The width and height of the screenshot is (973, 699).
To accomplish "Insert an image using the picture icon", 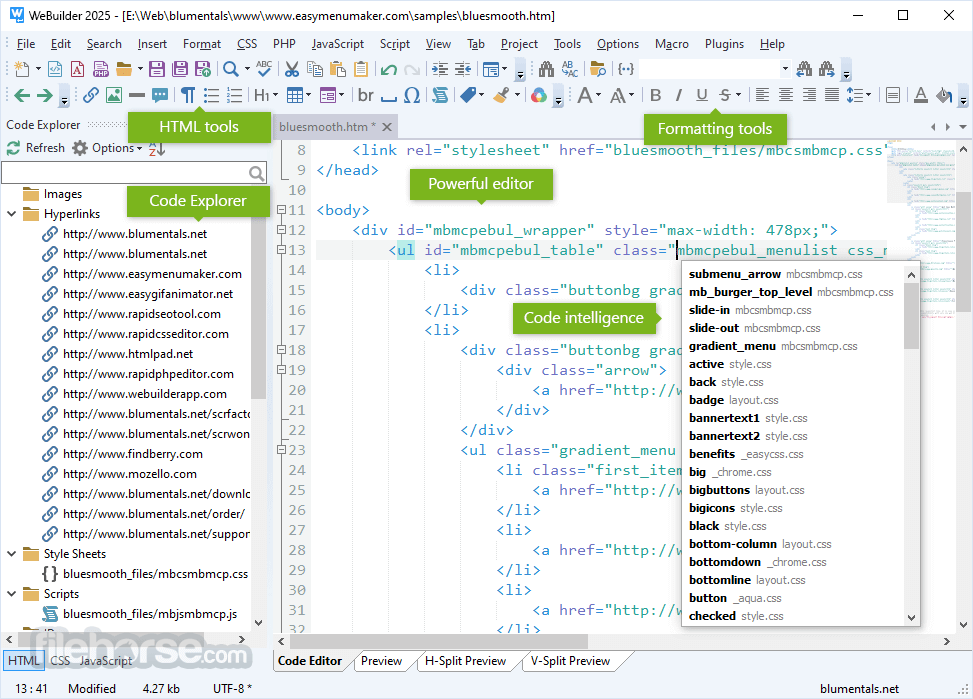I will [114, 96].
